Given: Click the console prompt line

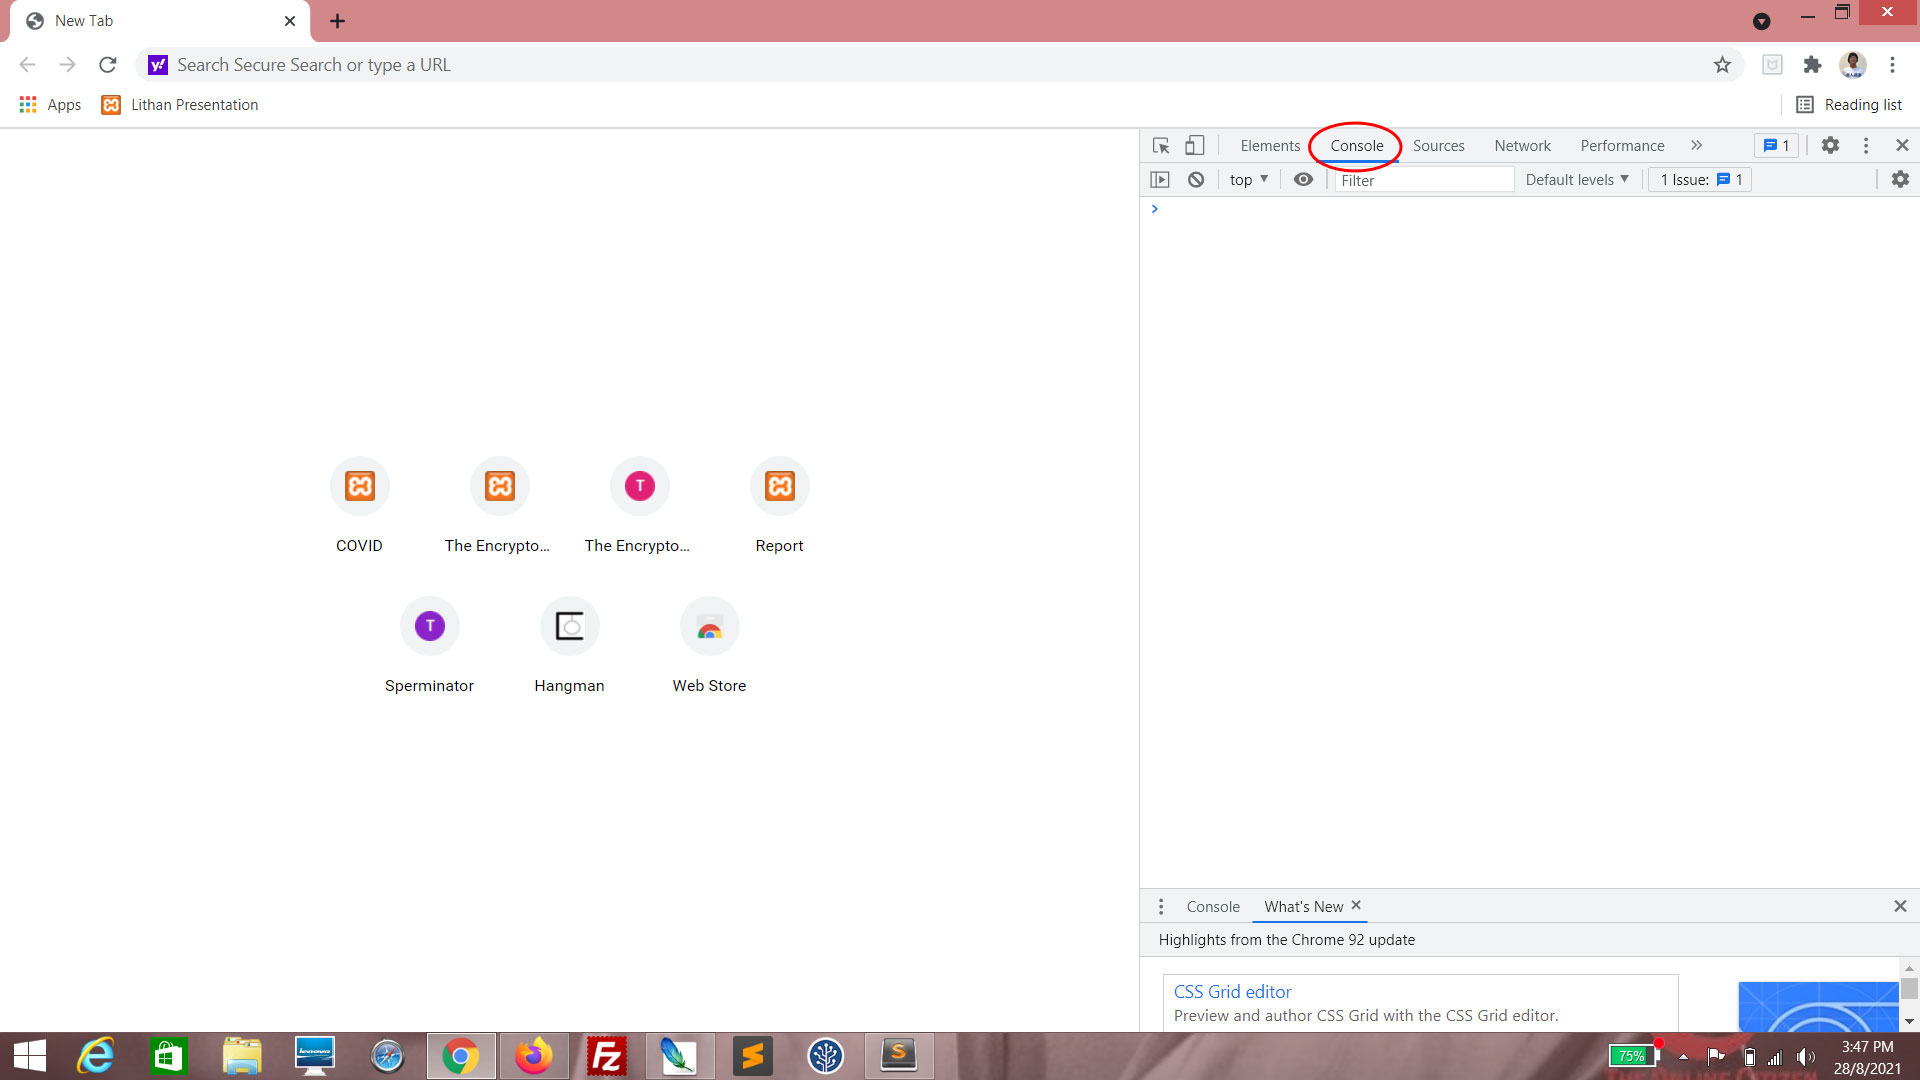Looking at the screenshot, I should click(1530, 209).
